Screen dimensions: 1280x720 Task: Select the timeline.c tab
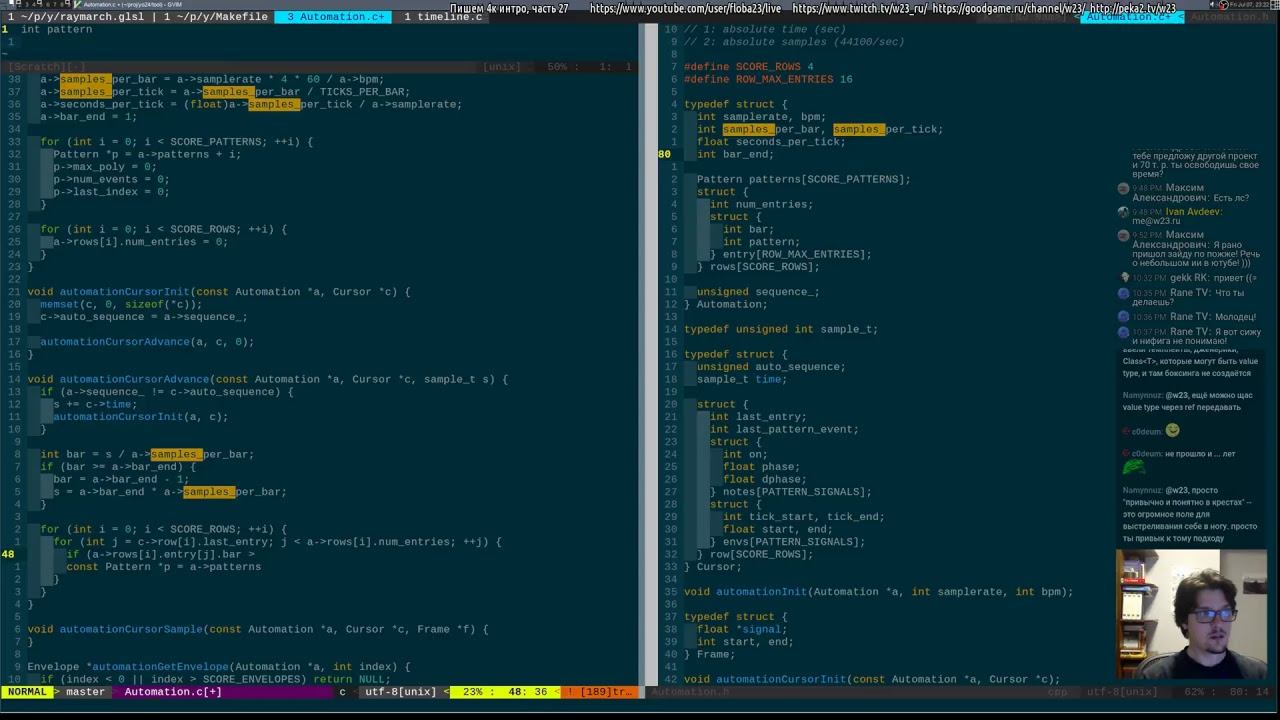tap(443, 17)
